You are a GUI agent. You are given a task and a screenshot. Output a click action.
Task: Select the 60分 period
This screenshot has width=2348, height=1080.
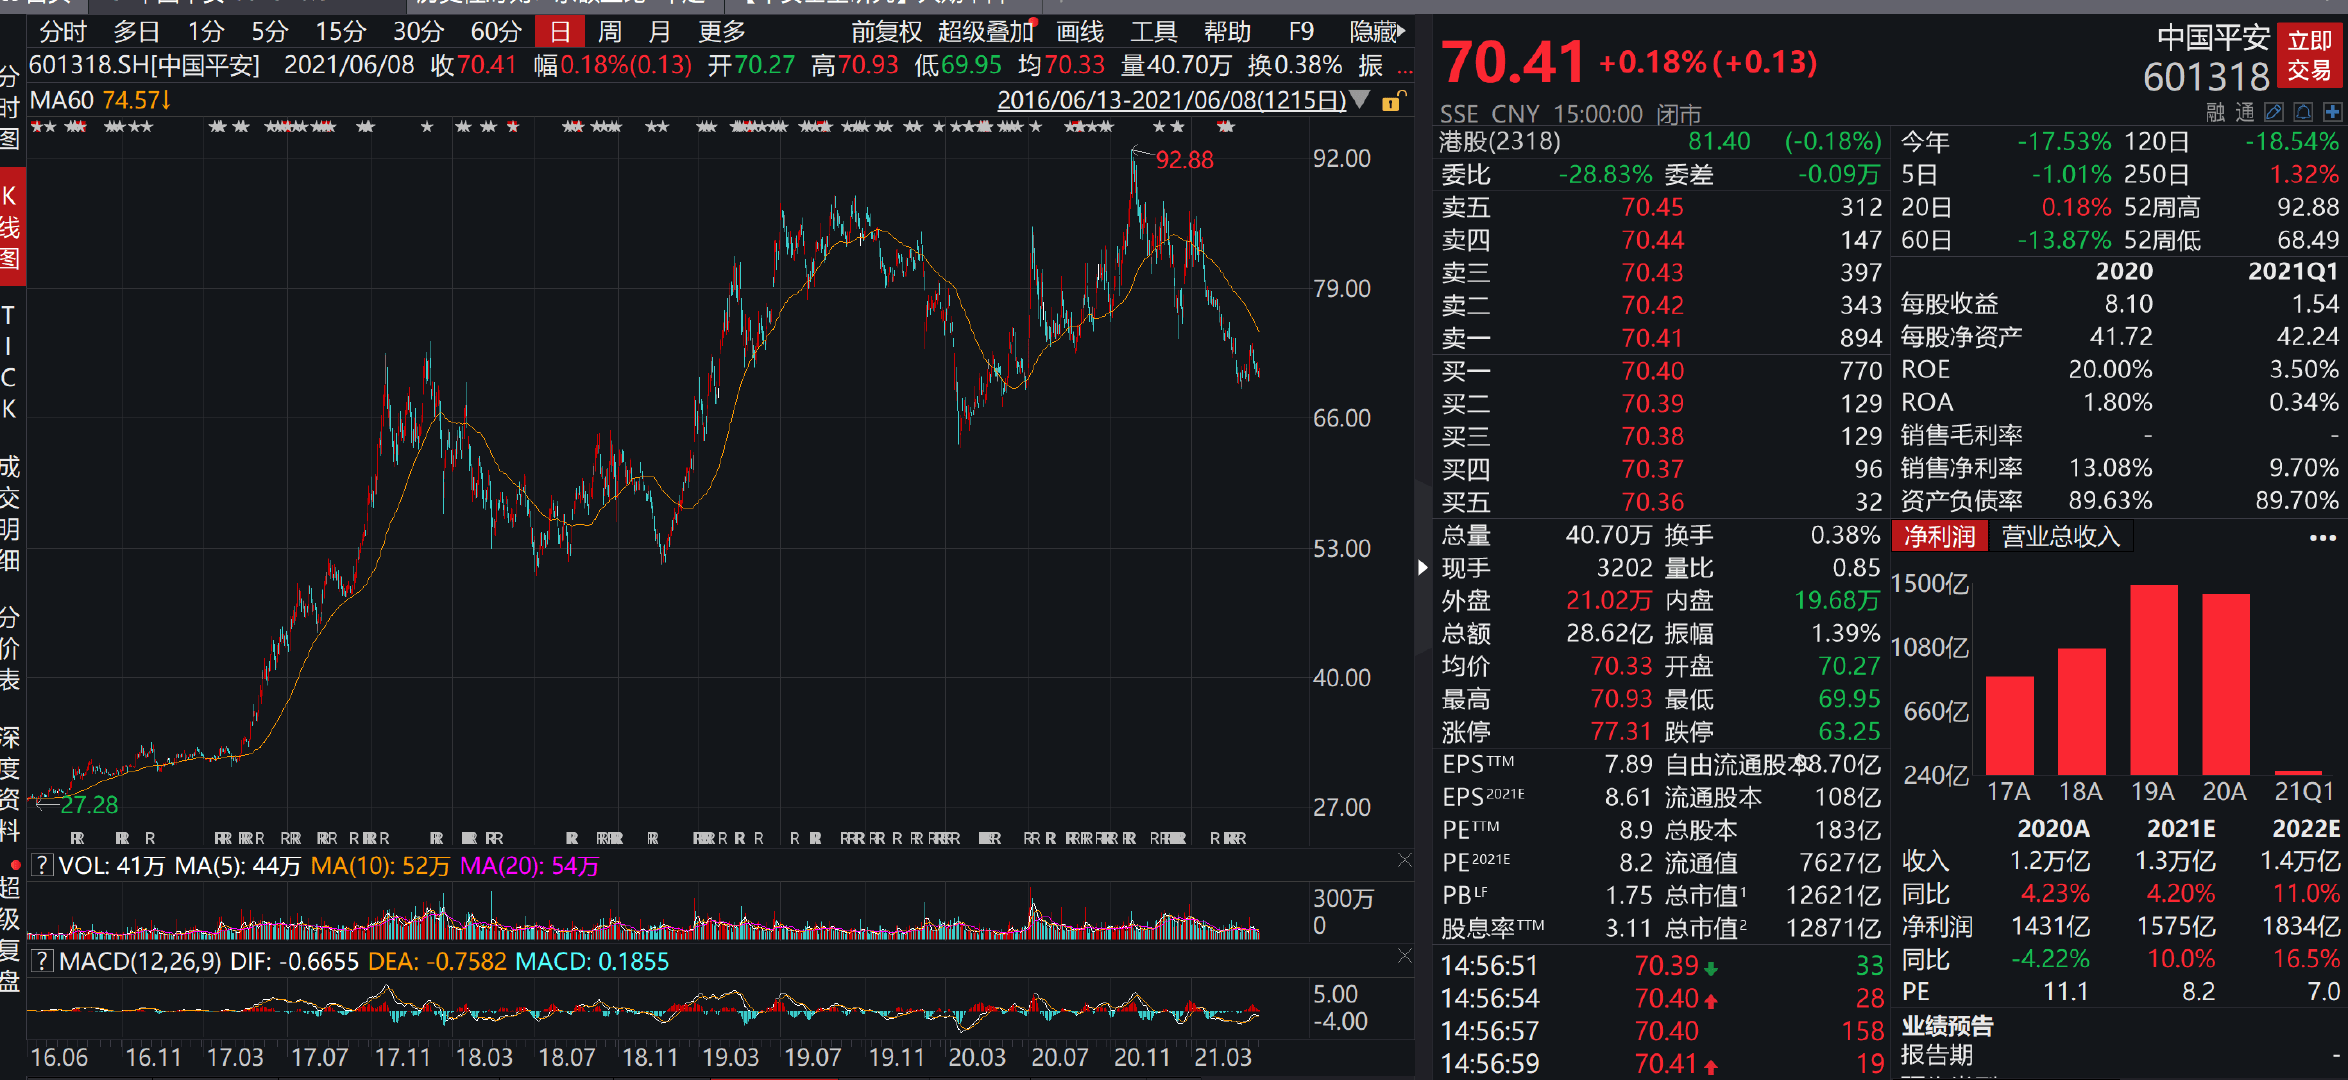point(496,32)
